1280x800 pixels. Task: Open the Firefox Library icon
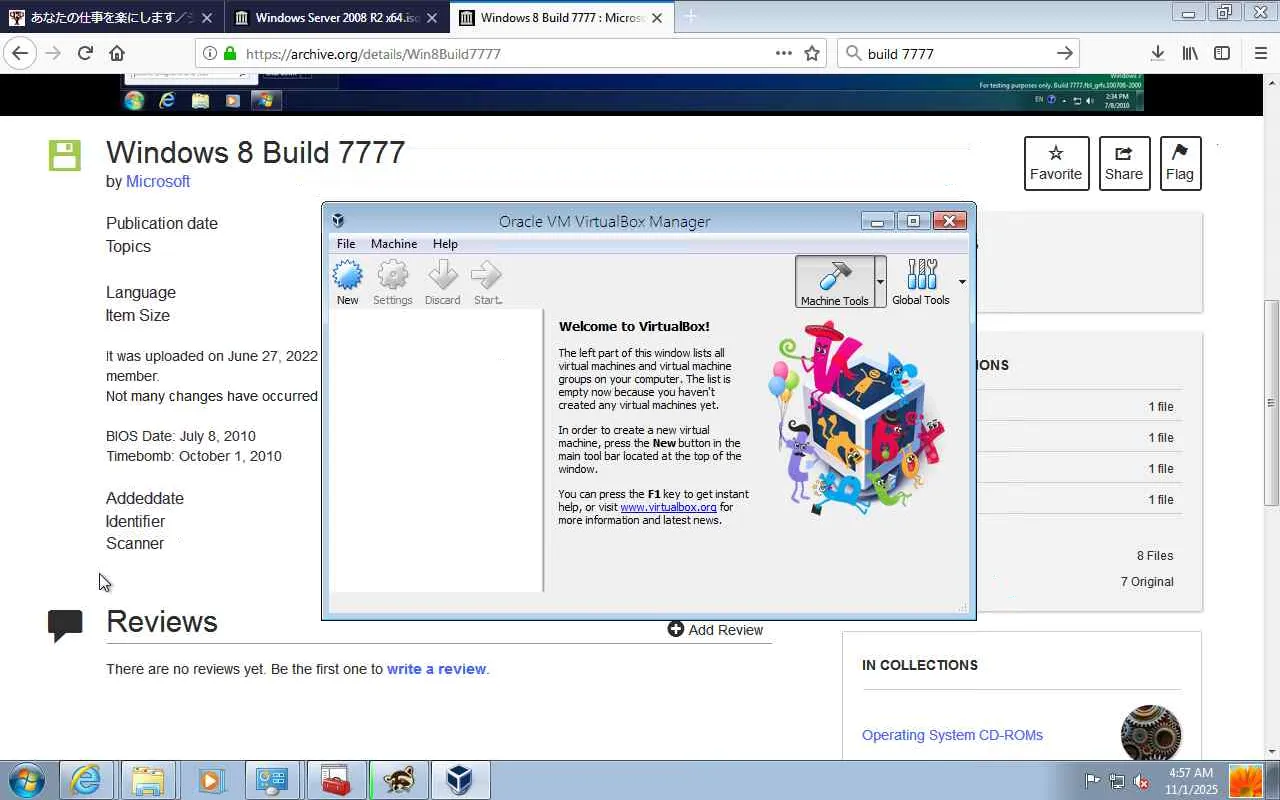[x=1190, y=53]
